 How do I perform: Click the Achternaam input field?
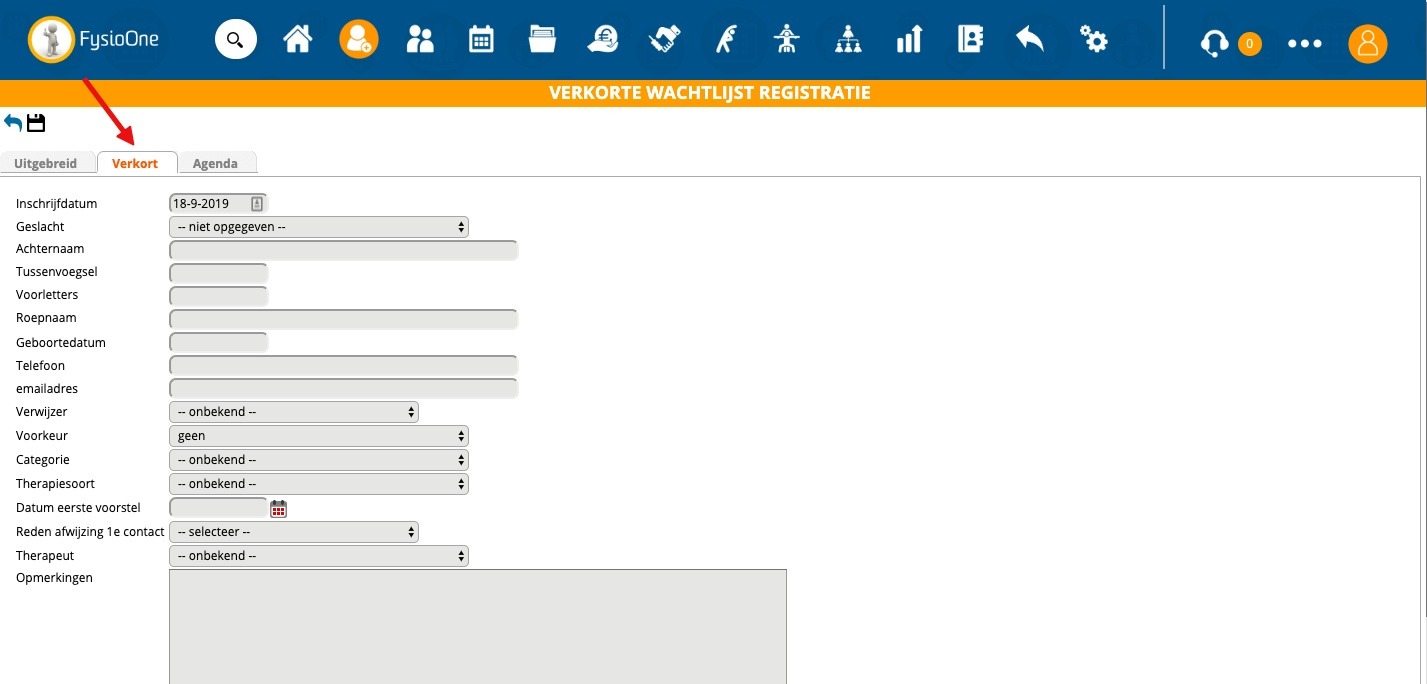(x=343, y=250)
